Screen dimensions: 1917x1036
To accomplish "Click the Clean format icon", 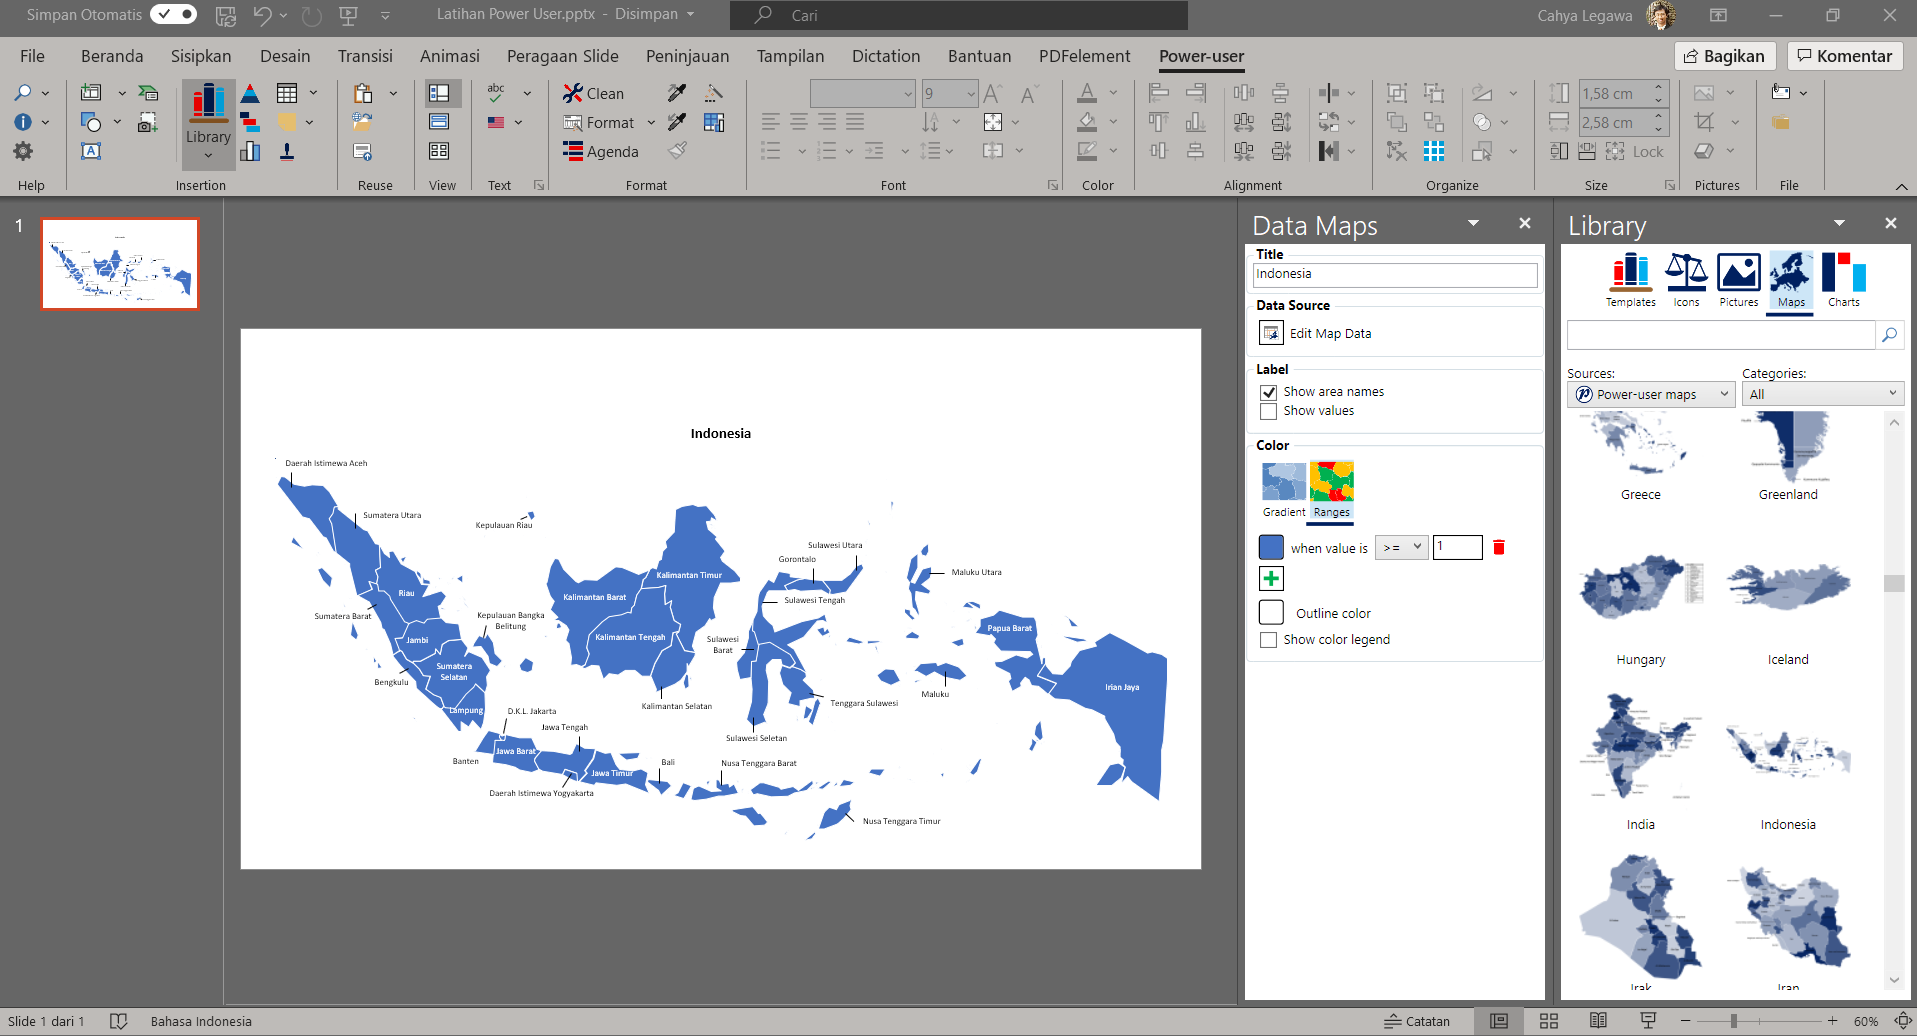I will (573, 93).
